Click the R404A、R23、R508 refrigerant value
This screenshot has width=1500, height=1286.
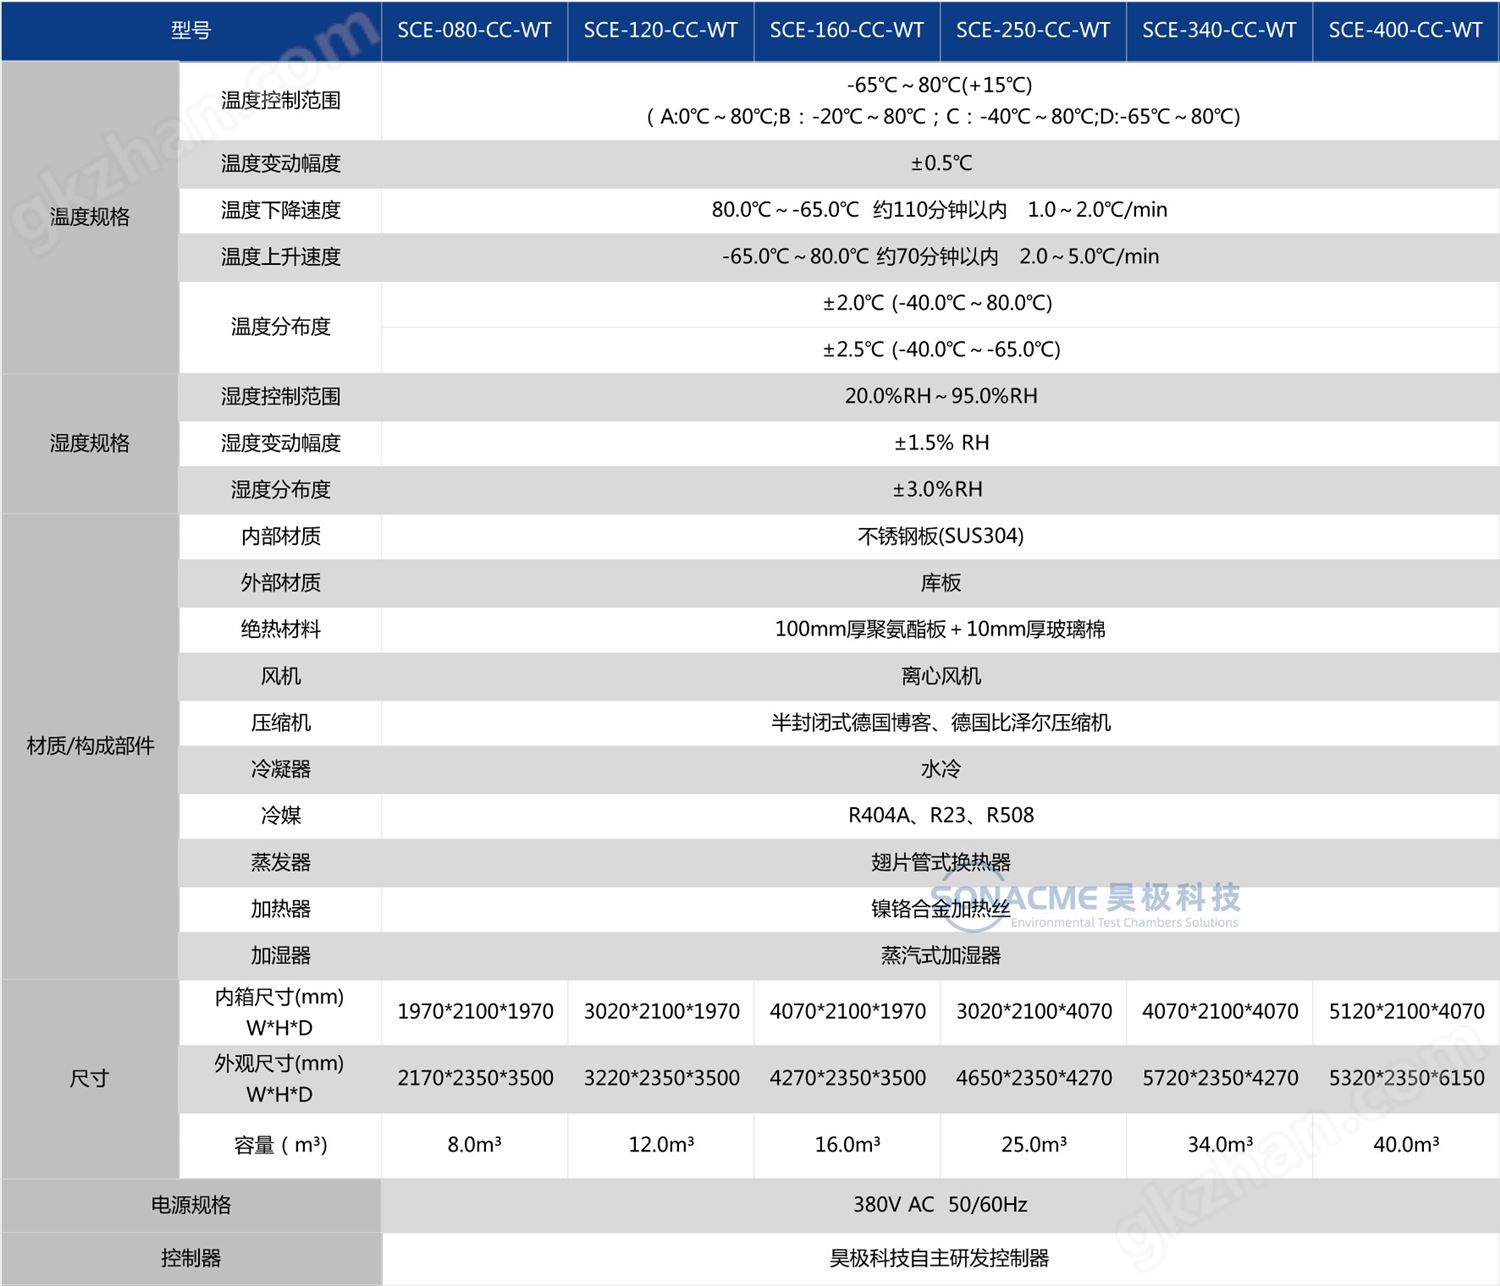point(941,816)
